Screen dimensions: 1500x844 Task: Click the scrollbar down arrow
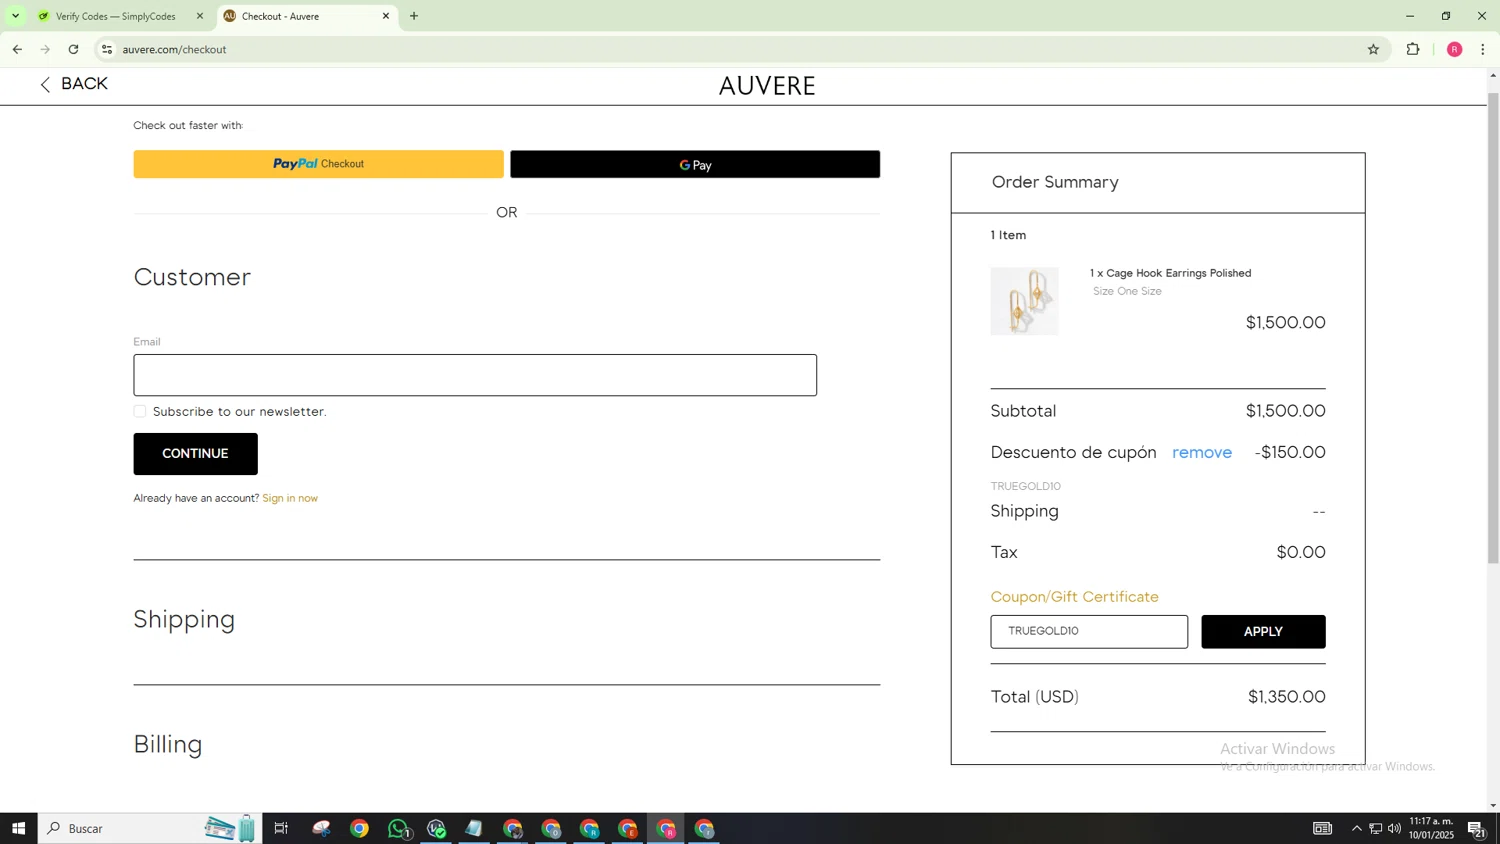coord(1493,805)
